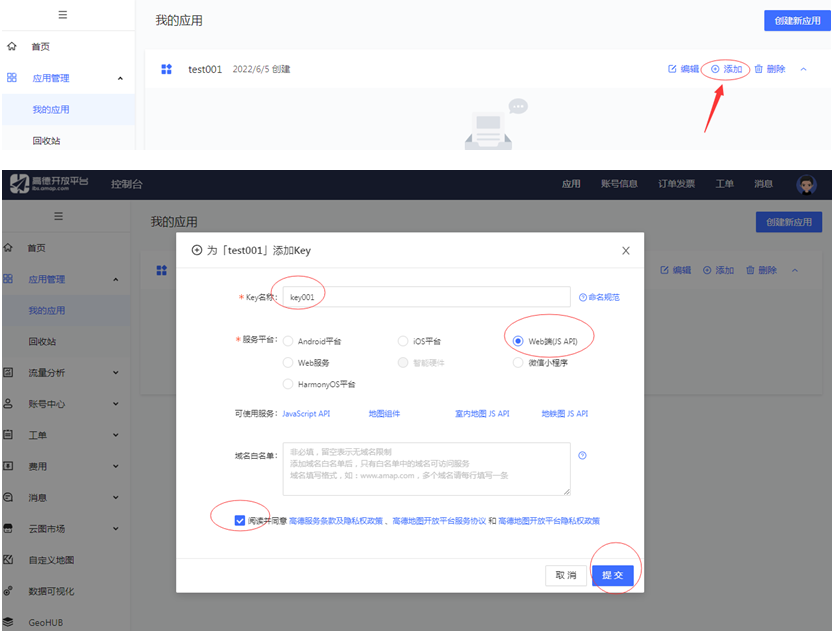Select the Web服务 radio option
This screenshot has height=634, width=834.
coord(289,363)
